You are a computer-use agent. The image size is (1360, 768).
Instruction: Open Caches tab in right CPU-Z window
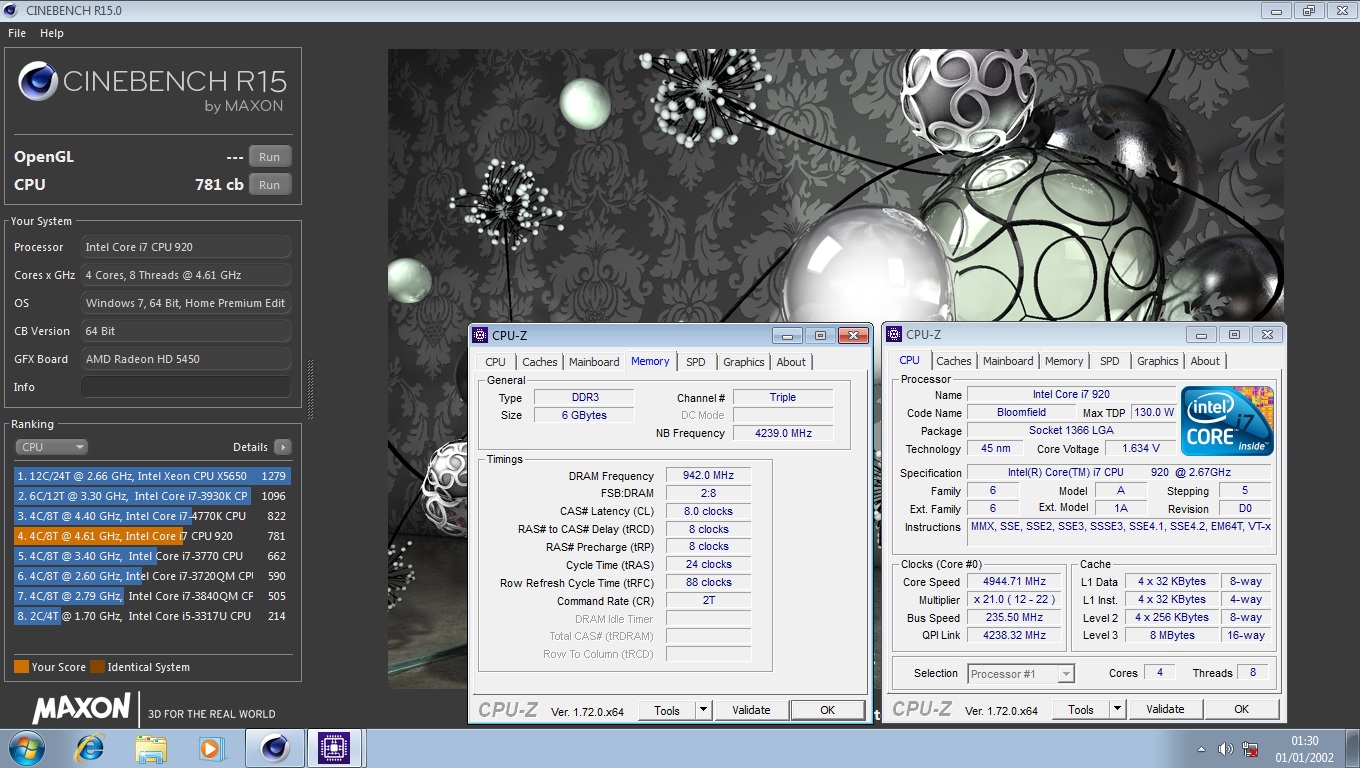click(x=954, y=361)
